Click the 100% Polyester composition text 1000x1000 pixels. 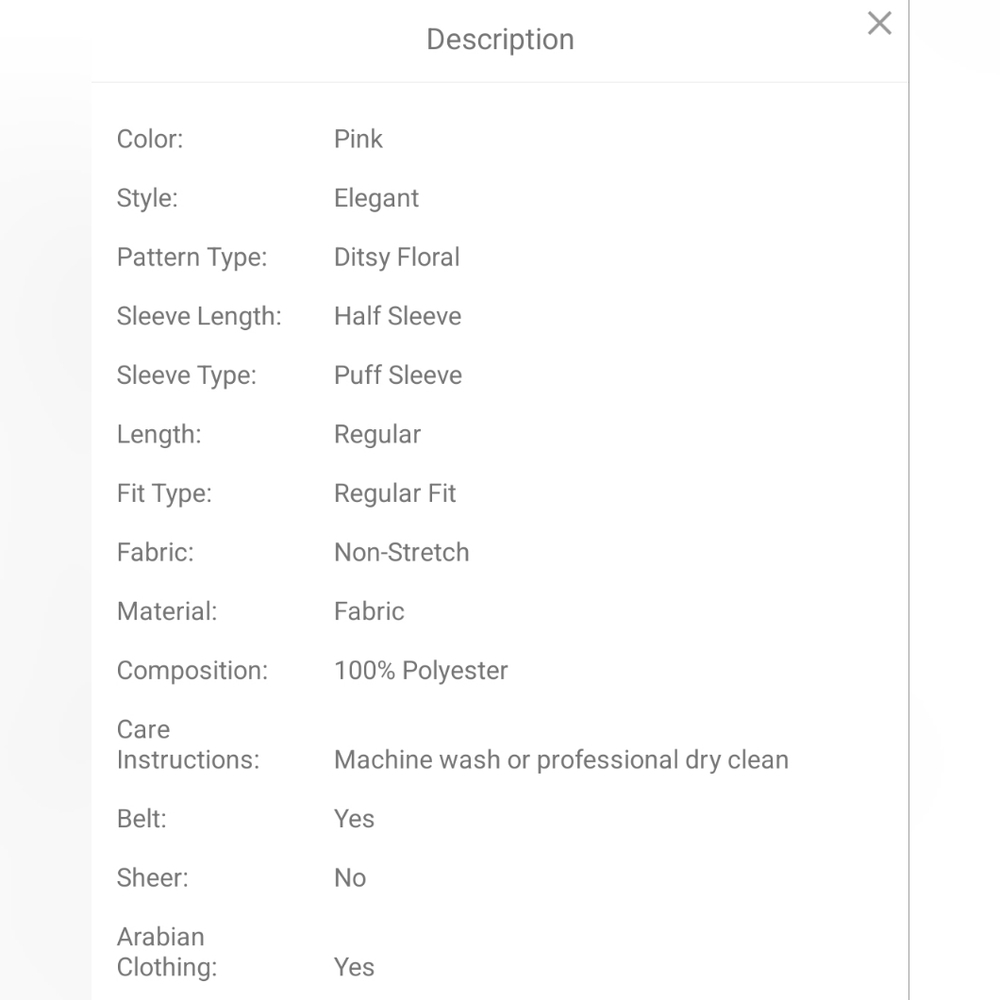point(421,671)
